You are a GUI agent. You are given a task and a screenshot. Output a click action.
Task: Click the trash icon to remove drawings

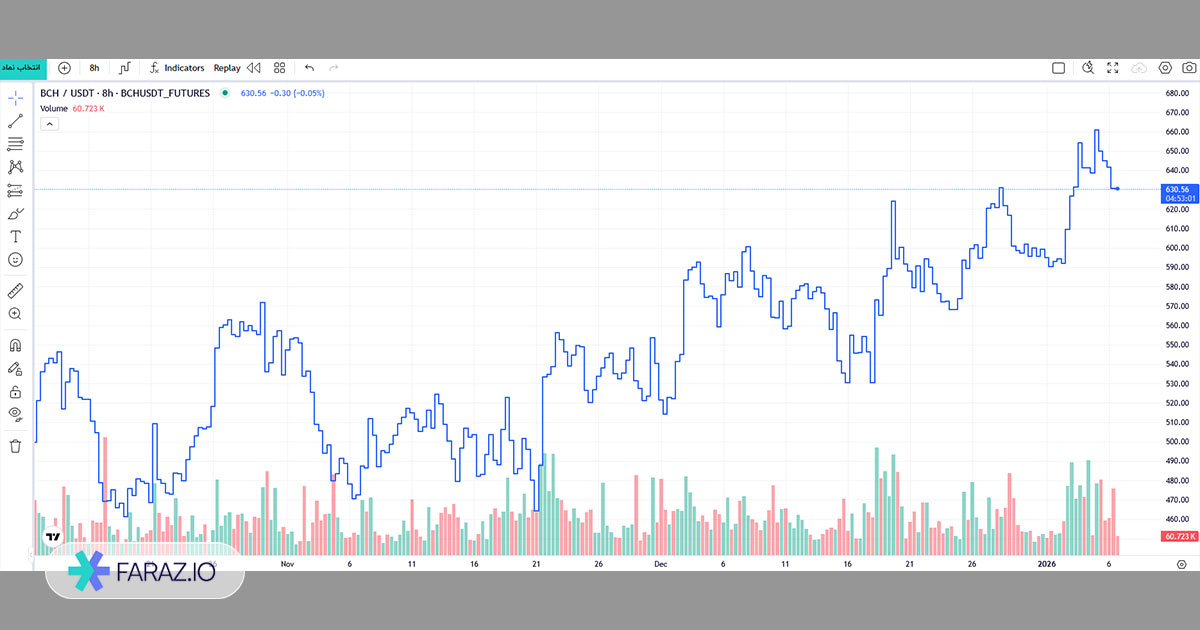point(15,446)
